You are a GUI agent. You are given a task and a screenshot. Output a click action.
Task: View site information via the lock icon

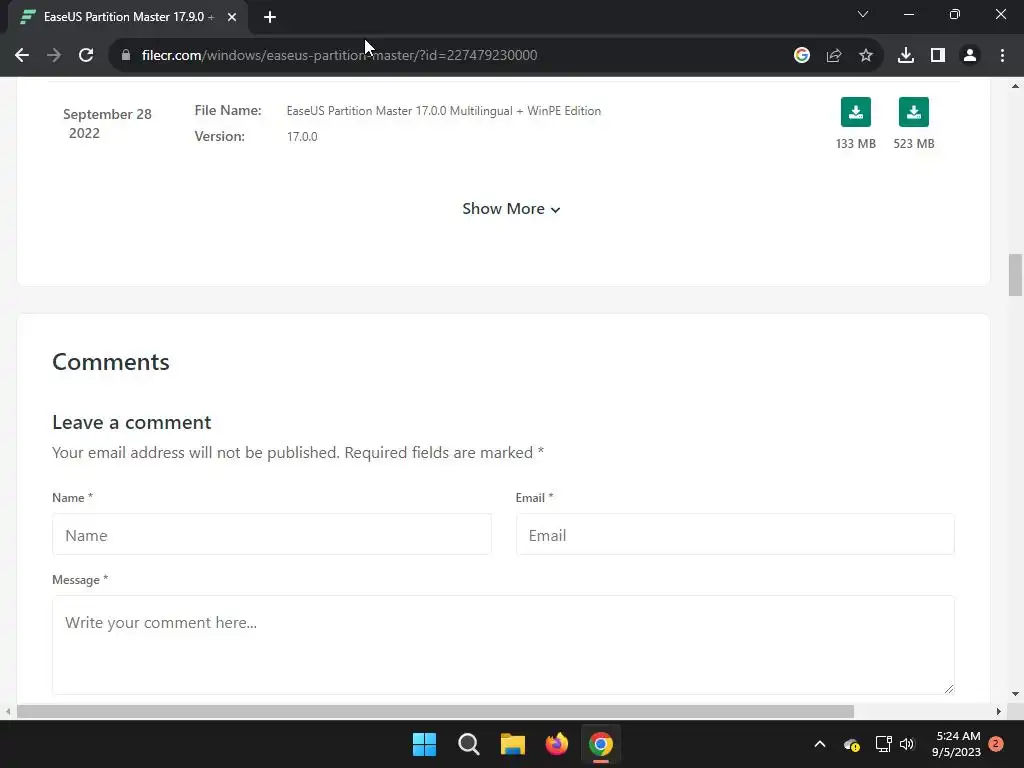pyautogui.click(x=126, y=56)
